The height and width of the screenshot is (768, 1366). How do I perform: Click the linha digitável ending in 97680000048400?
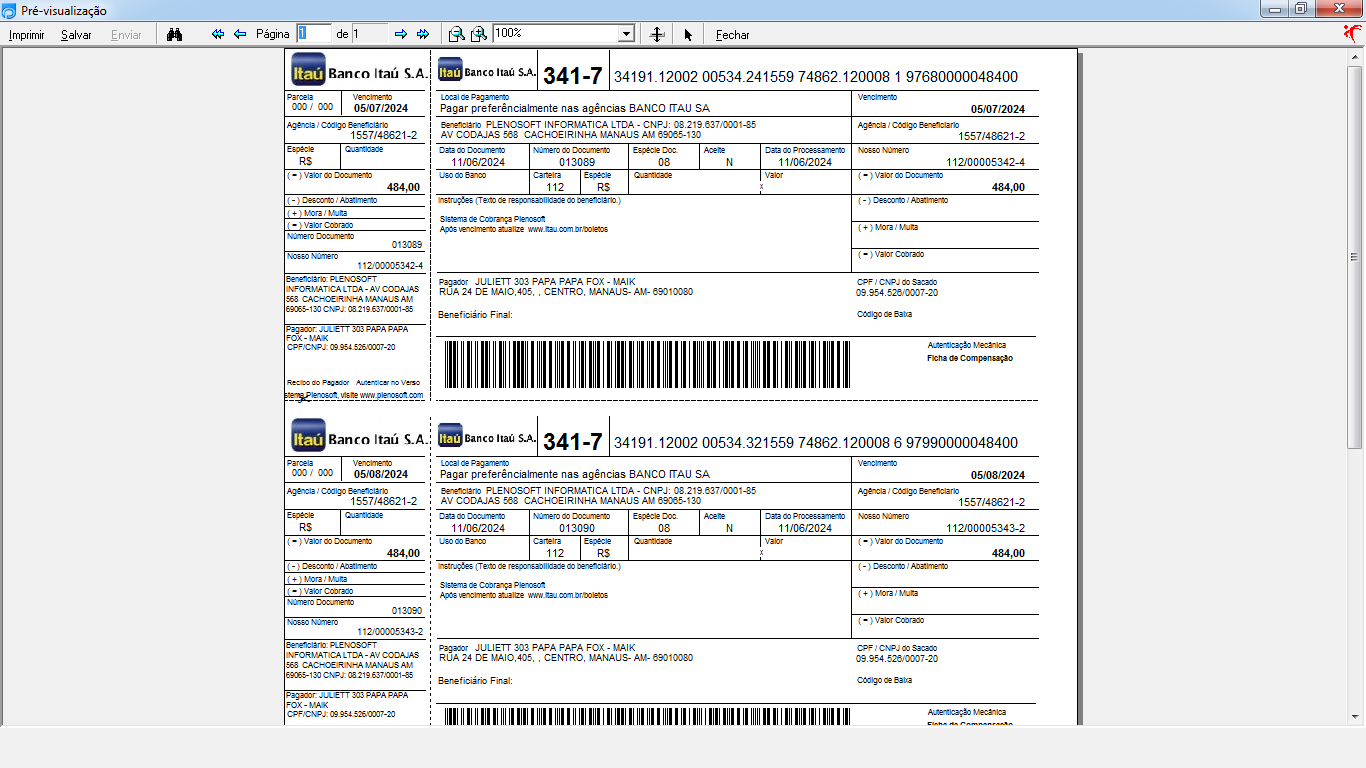point(816,77)
